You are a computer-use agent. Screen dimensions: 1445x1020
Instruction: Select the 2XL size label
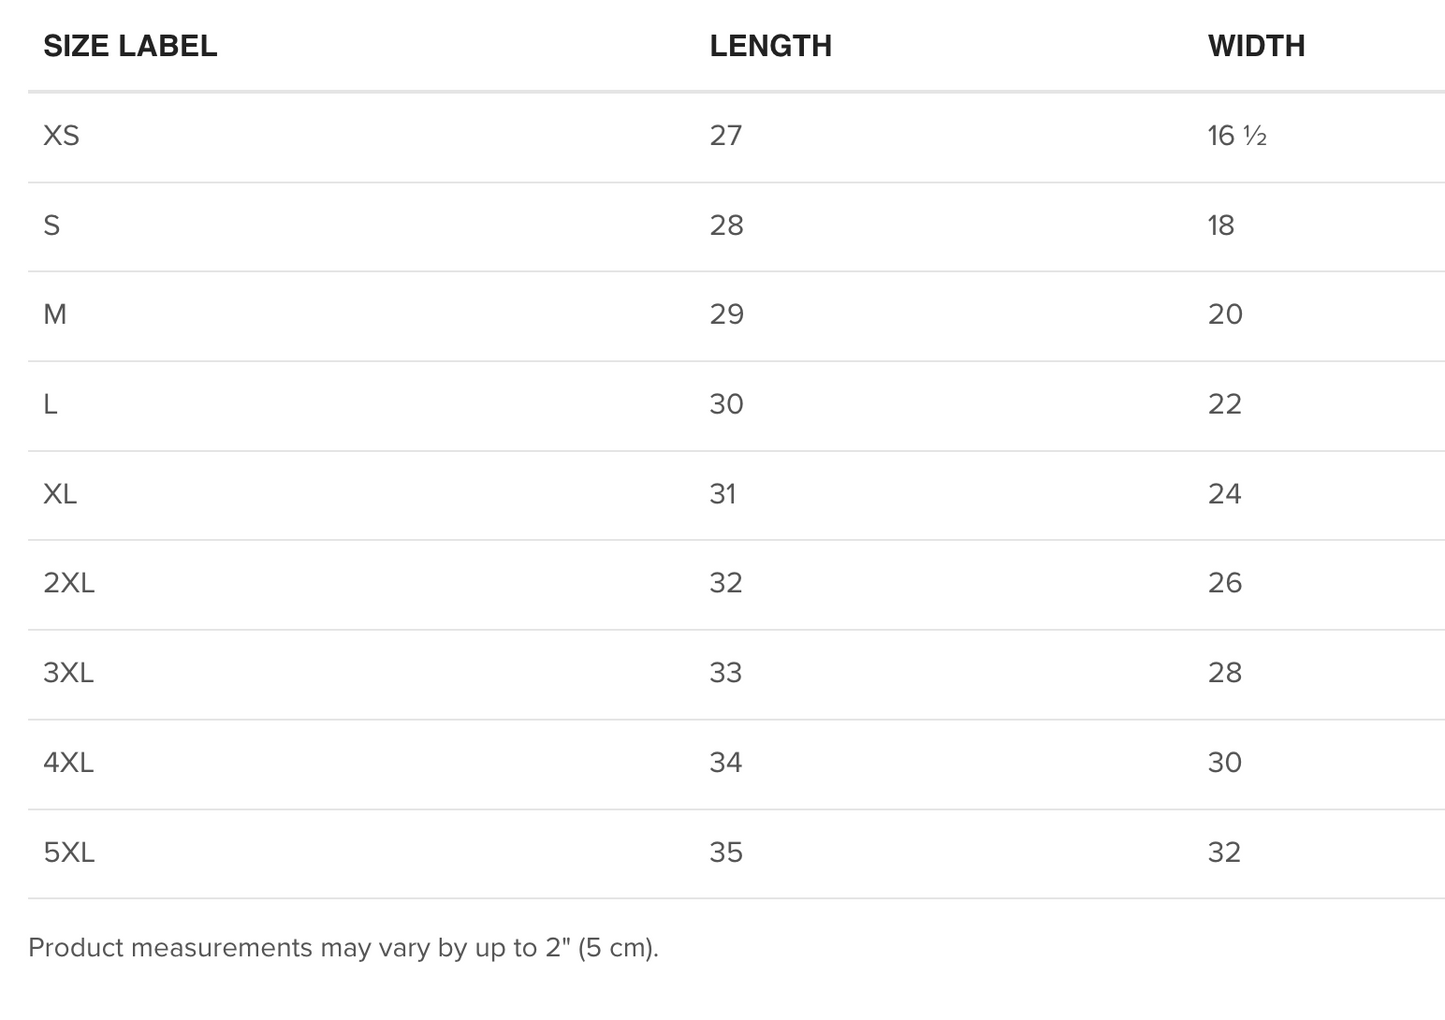[x=69, y=583]
